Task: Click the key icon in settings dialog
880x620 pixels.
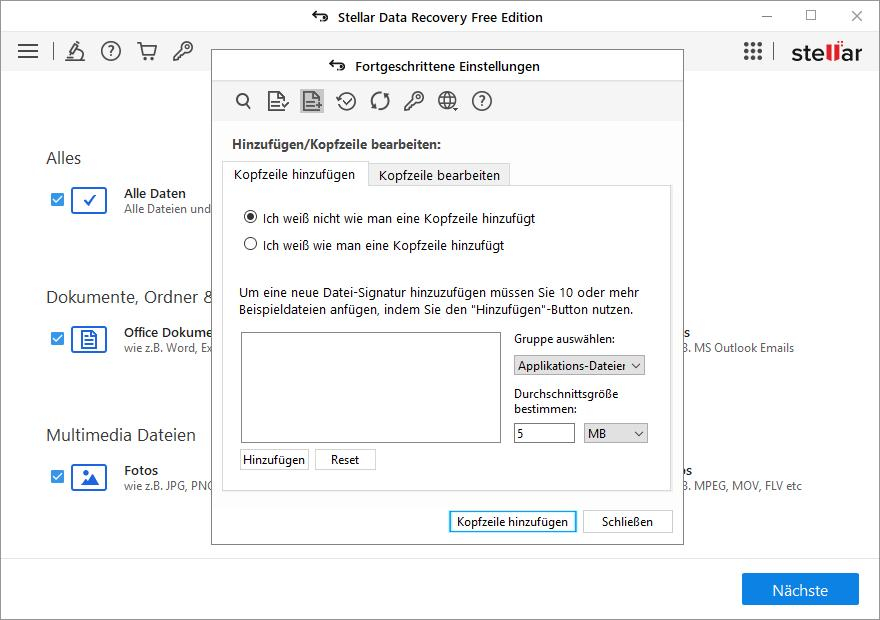Action: (x=414, y=101)
